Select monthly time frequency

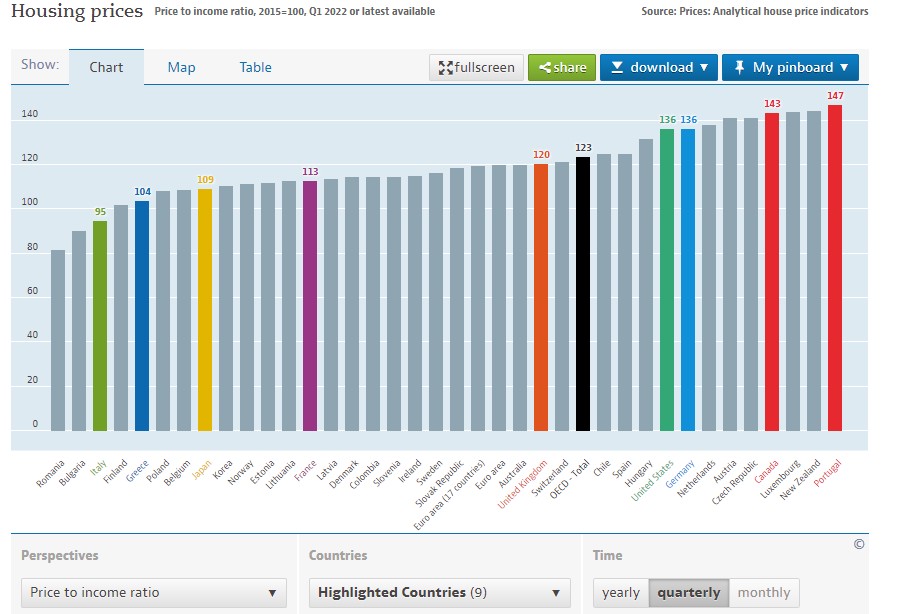(763, 592)
